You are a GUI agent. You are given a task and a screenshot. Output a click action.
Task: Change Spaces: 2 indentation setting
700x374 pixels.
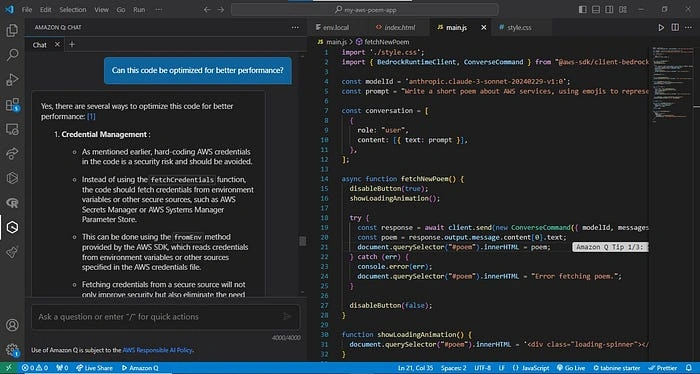point(453,368)
